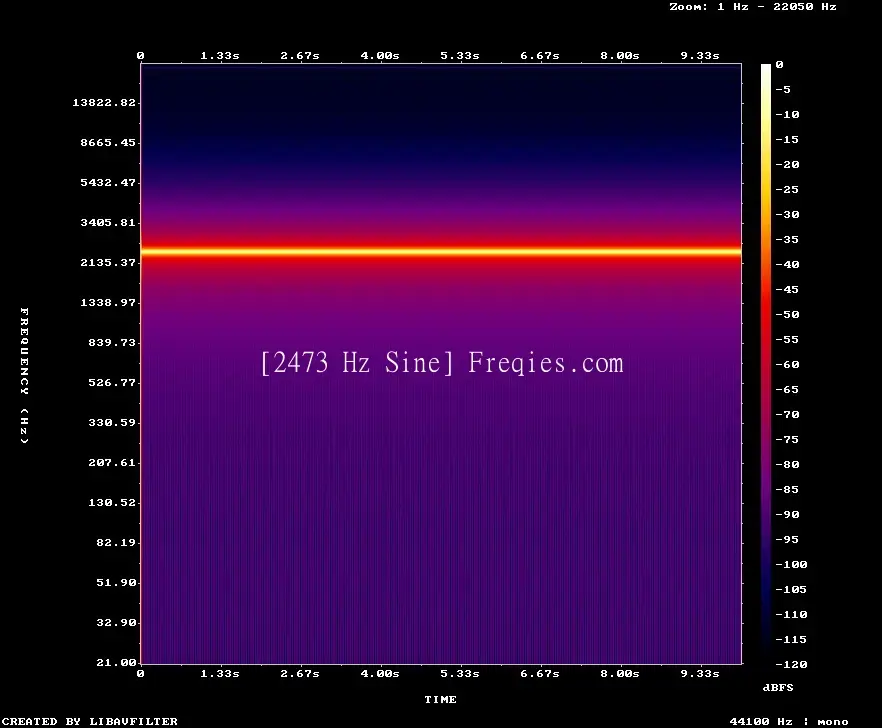Click the -120 dBFS scale value

[x=791, y=664]
